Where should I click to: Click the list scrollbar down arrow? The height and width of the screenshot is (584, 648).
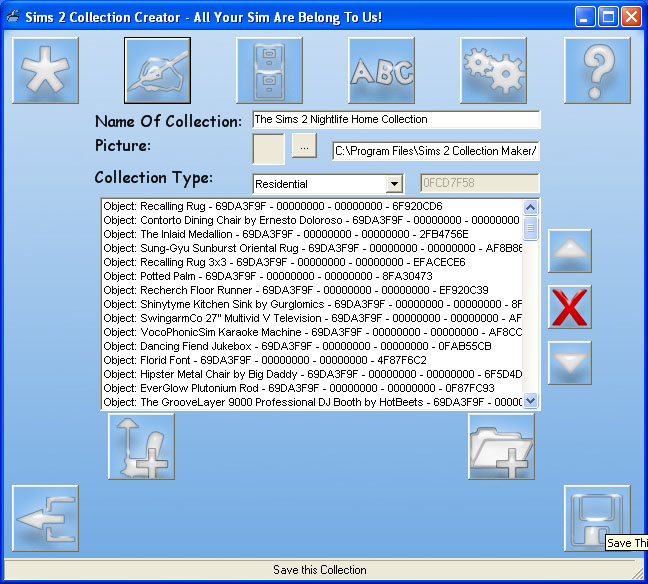click(531, 400)
